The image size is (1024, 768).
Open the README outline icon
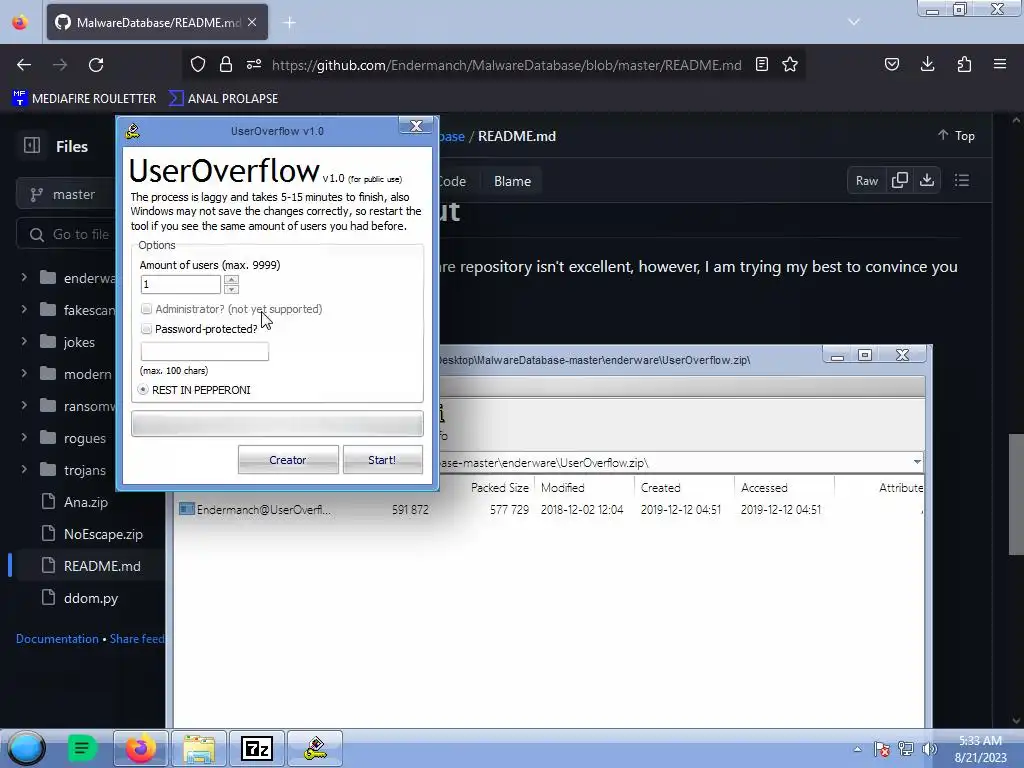click(x=961, y=181)
